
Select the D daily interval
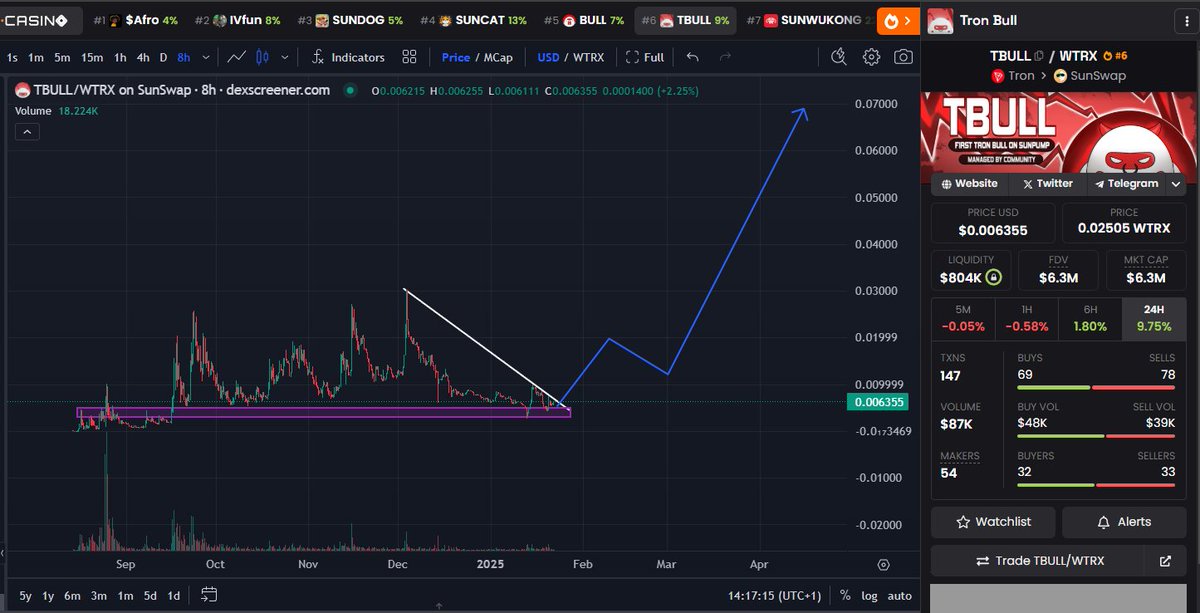coord(164,57)
